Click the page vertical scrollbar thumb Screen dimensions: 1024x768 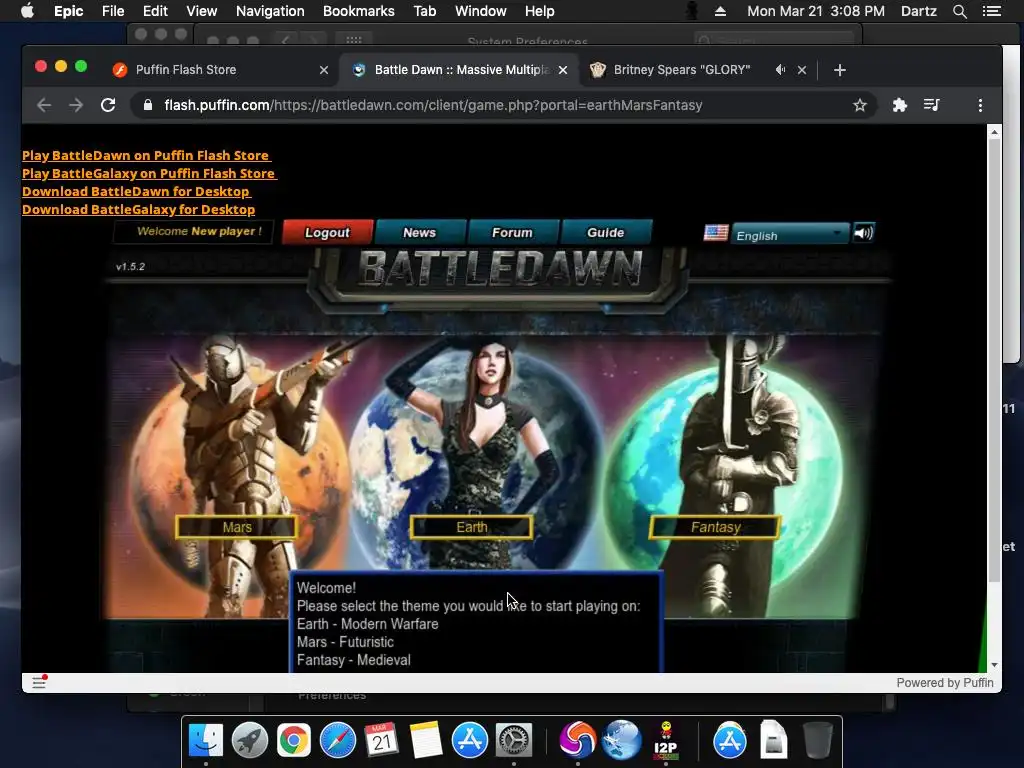(x=993, y=359)
